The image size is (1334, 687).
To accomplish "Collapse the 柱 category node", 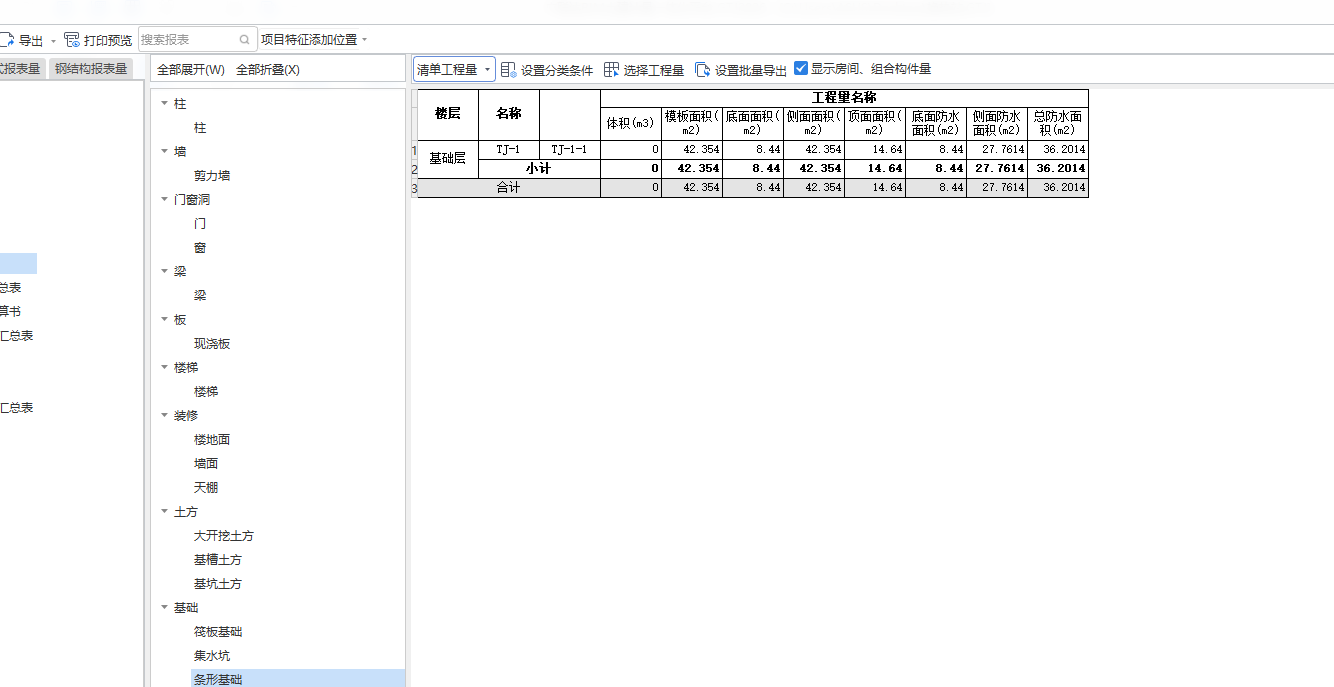I will pos(165,104).
